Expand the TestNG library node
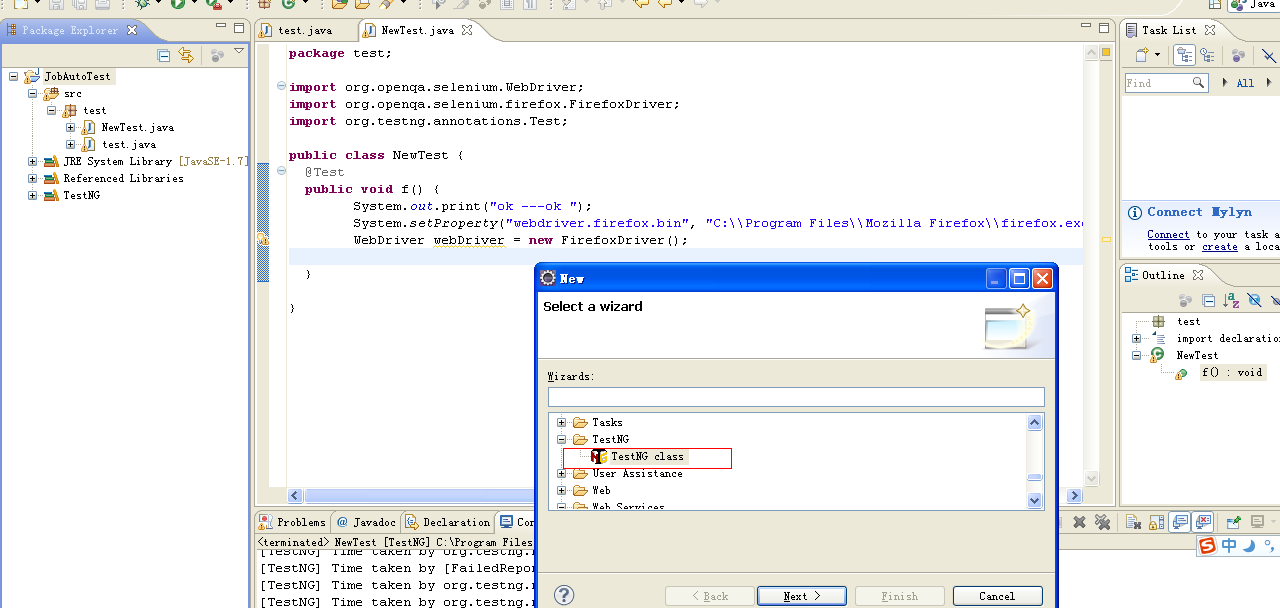The width and height of the screenshot is (1280, 608). coord(33,195)
